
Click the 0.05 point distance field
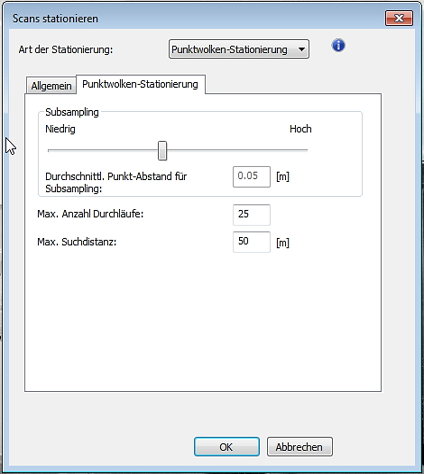[x=252, y=177]
